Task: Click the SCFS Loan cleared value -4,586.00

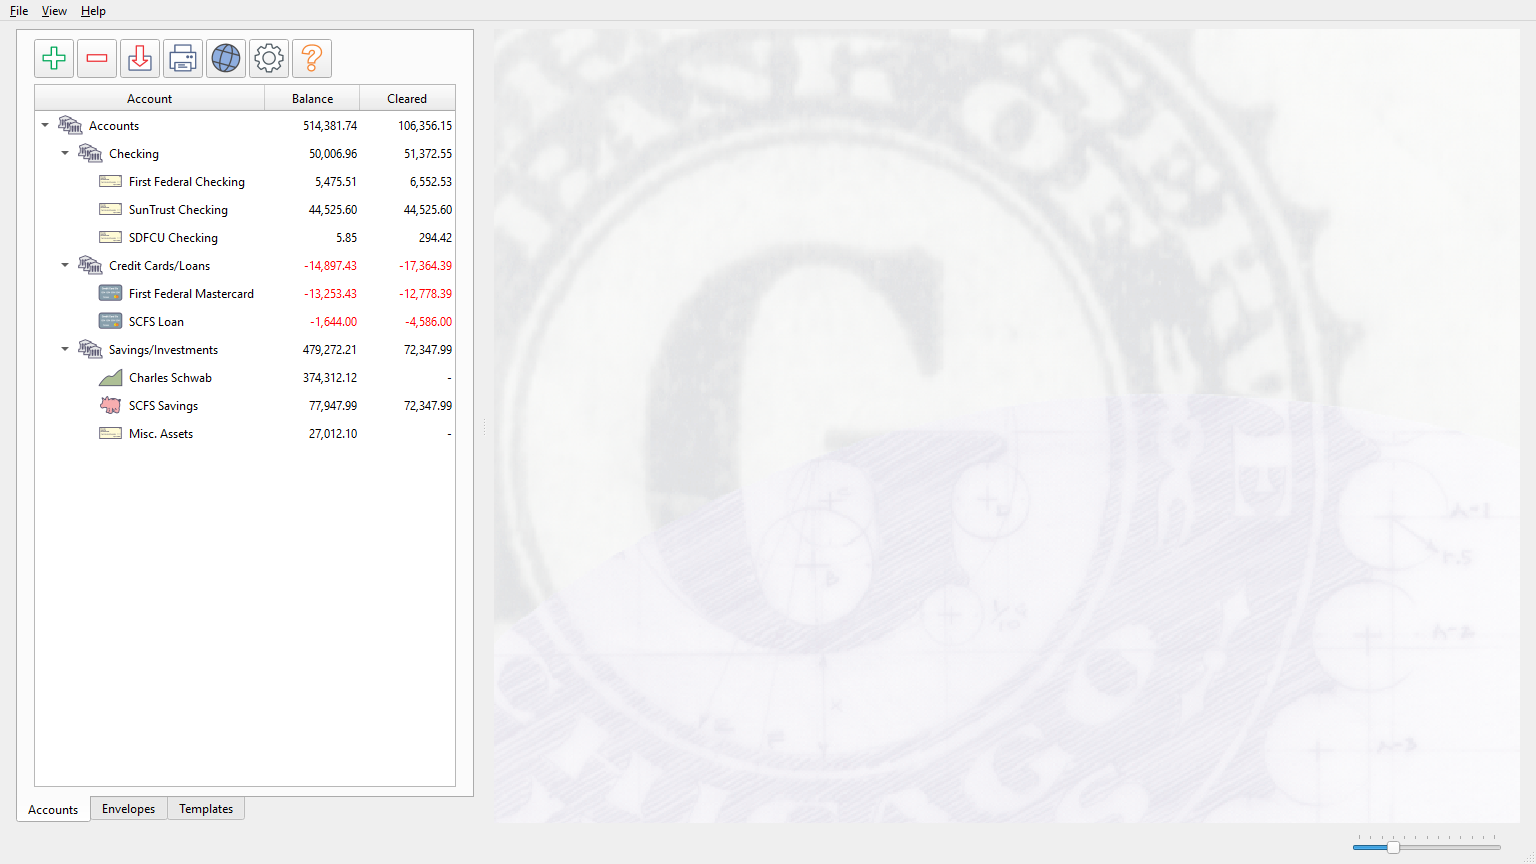Action: click(x=428, y=322)
